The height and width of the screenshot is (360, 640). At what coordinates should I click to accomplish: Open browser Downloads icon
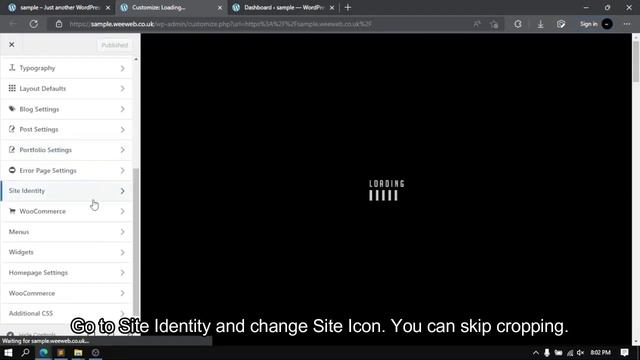click(x=540, y=24)
